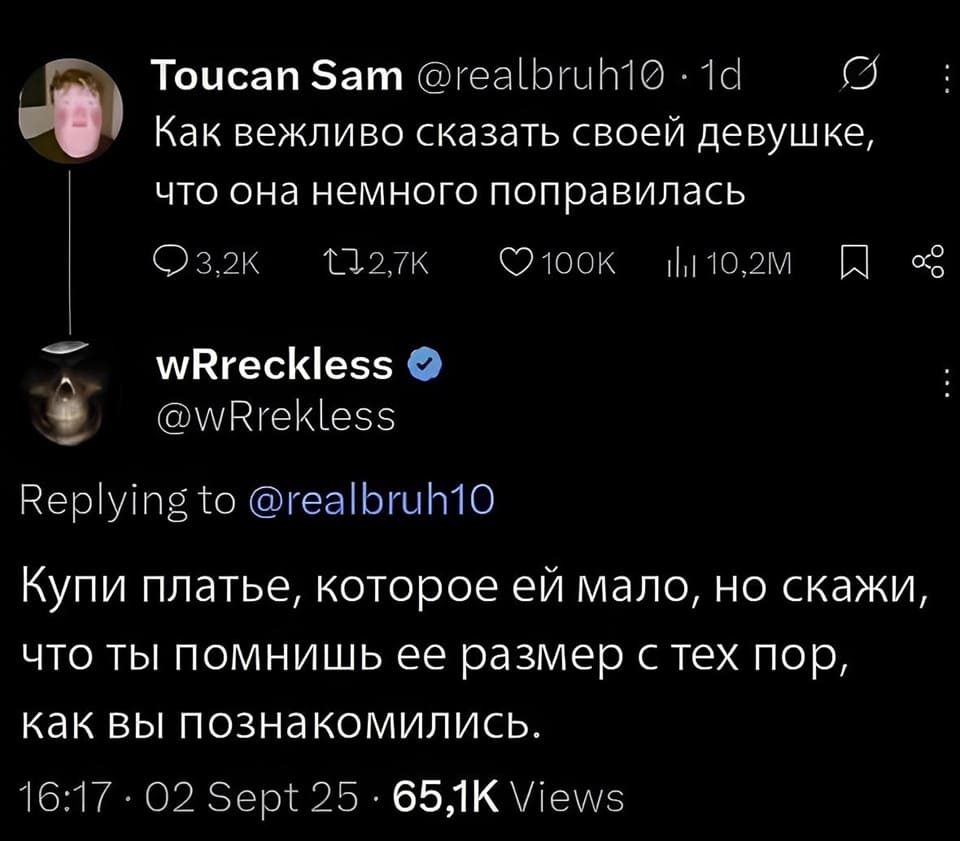Click wRreckless's blue verified badge
This screenshot has height=841, width=960.
pos(425,365)
